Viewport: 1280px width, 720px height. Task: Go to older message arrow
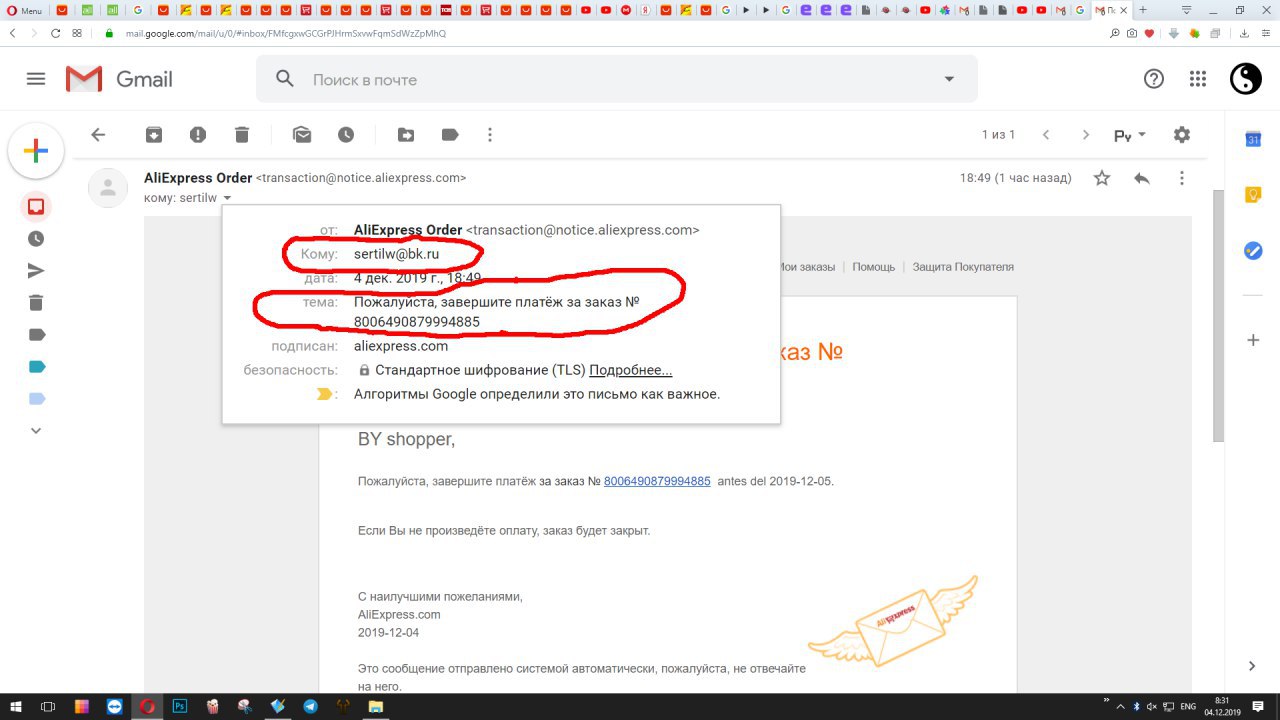[x=1086, y=135]
